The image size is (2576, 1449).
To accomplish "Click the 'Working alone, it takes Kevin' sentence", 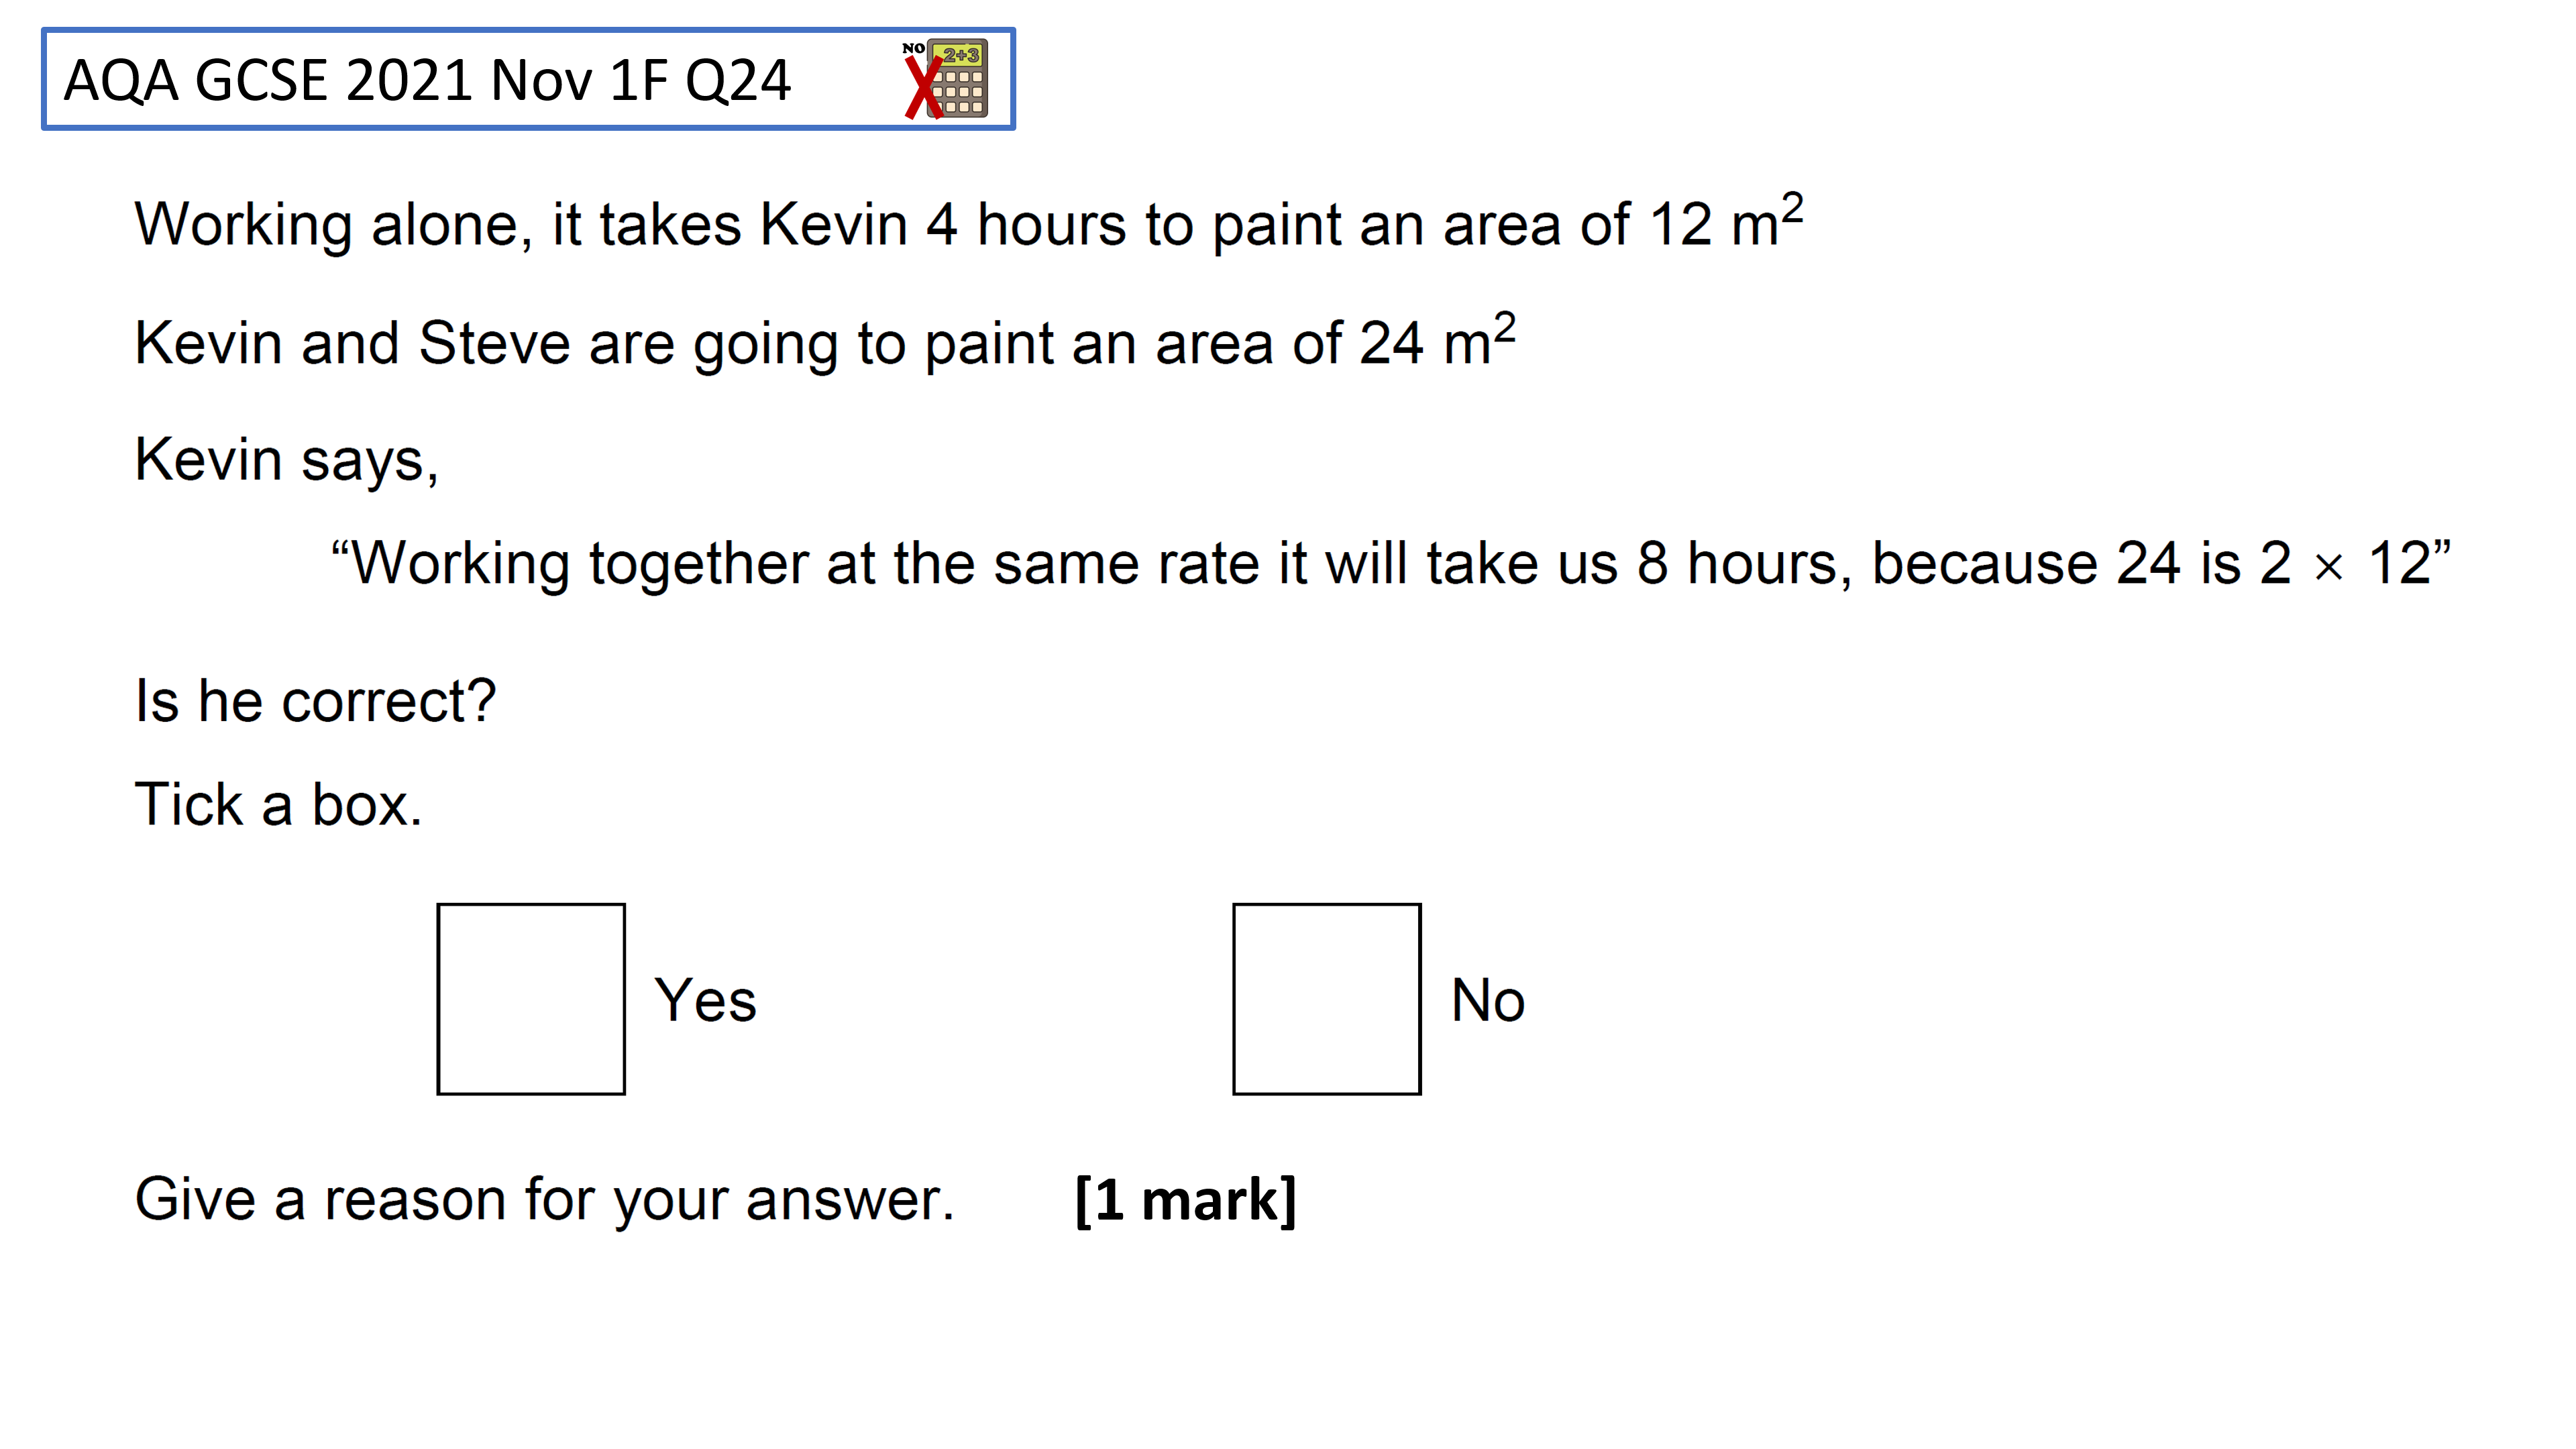I will tap(968, 221).
